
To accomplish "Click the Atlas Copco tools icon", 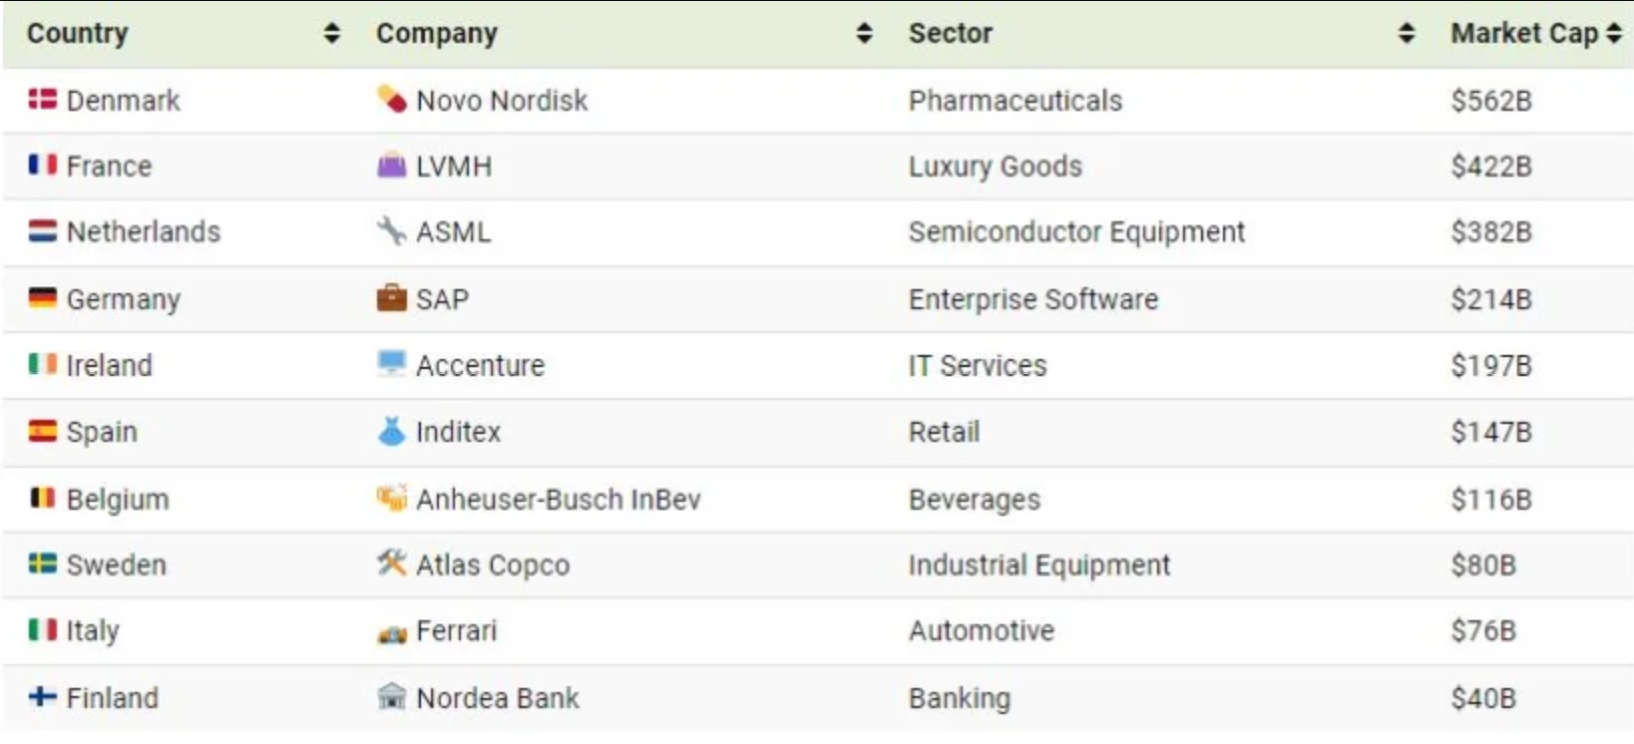I will coord(391,564).
